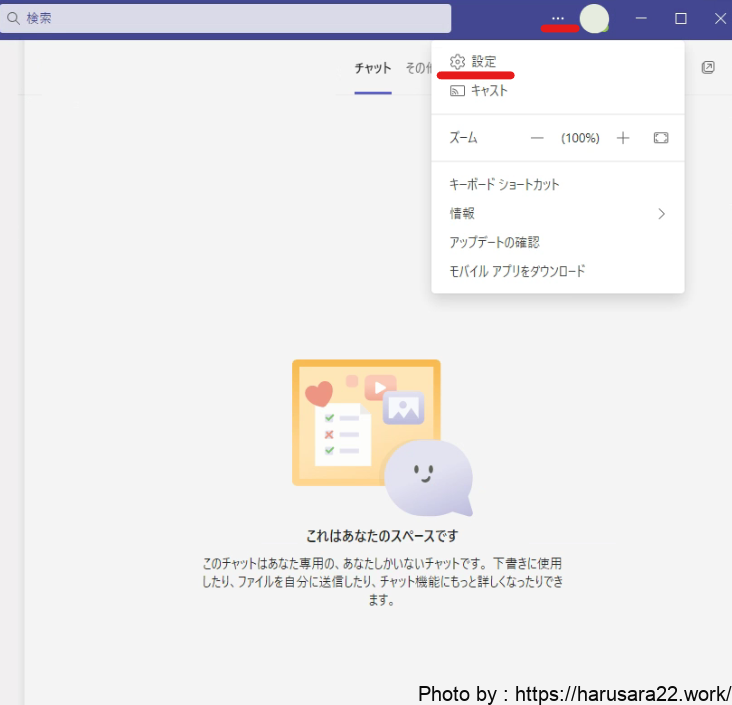The height and width of the screenshot is (705, 732).
Task: Click モバイル アプリをダウンロード
Action: click(x=517, y=272)
